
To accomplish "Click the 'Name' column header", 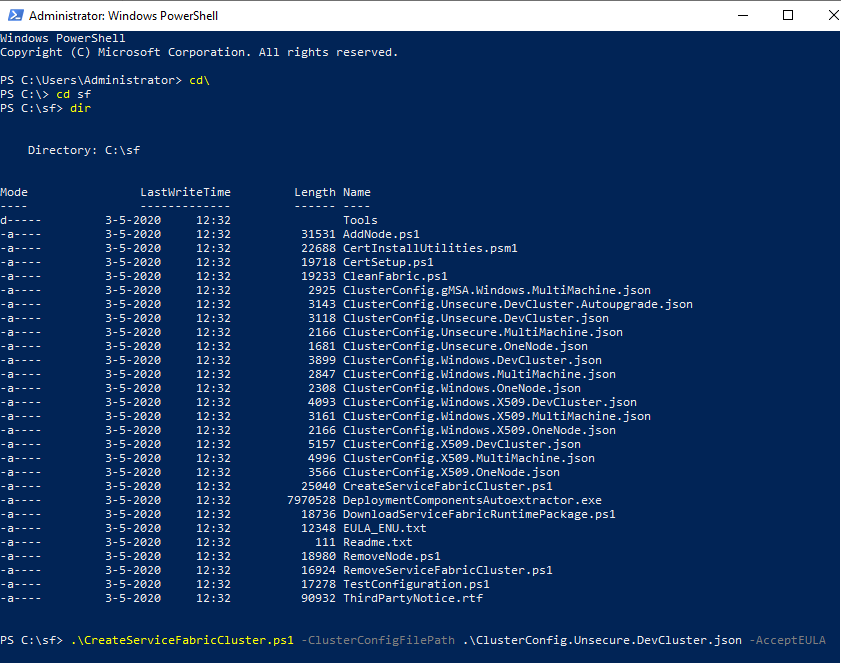I will pyautogui.click(x=357, y=192).
